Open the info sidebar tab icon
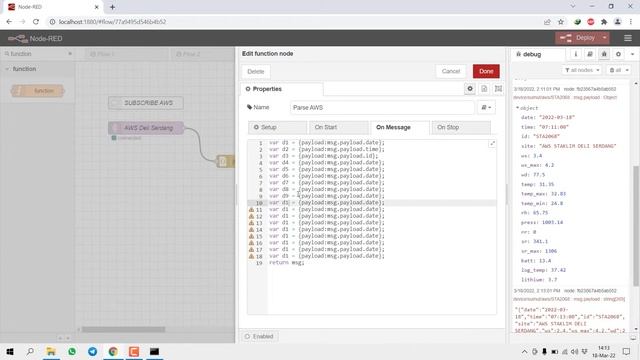 576,54
